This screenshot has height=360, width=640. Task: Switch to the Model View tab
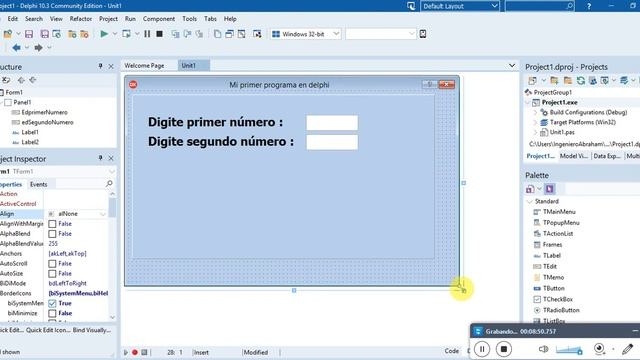point(574,156)
